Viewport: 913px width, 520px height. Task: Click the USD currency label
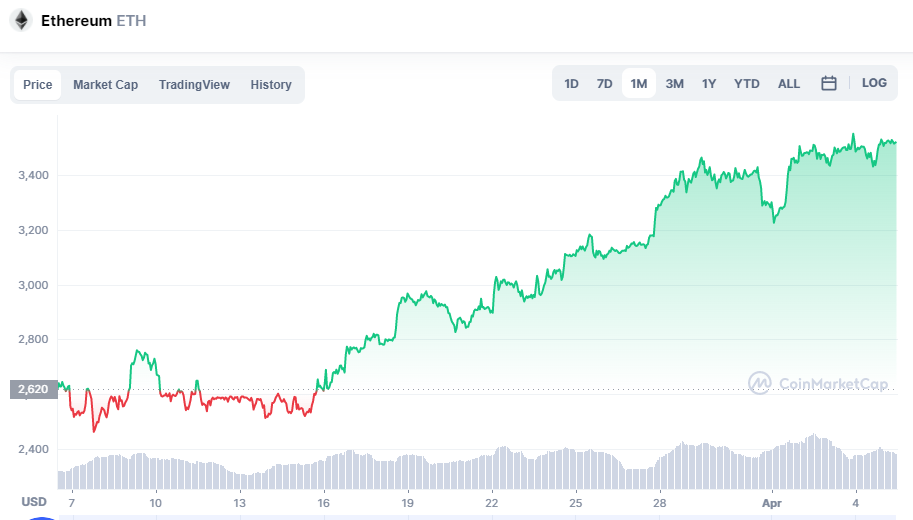click(34, 502)
